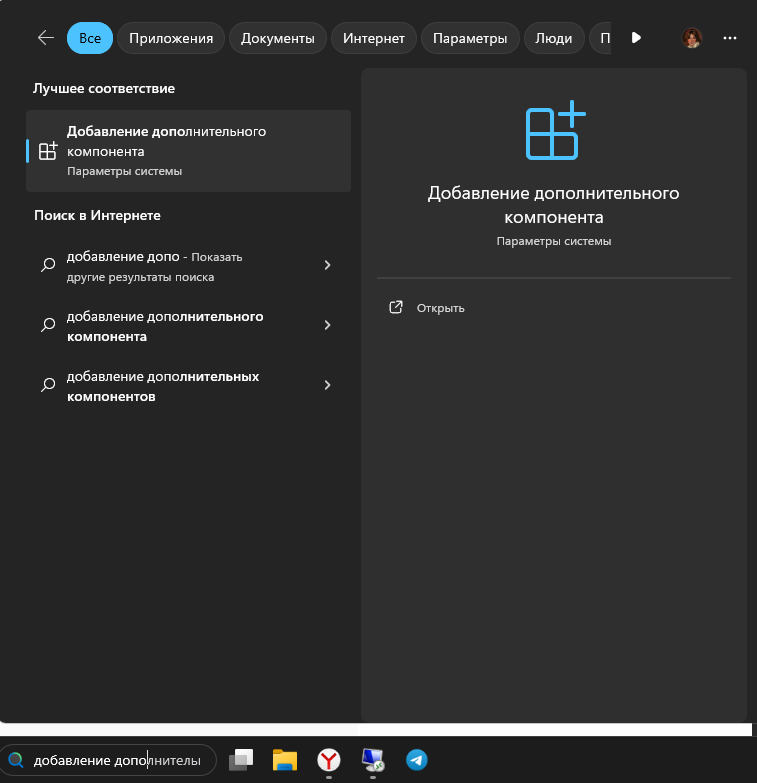Expand "добавление дополнительных компонентов" web result chevron

(x=328, y=385)
